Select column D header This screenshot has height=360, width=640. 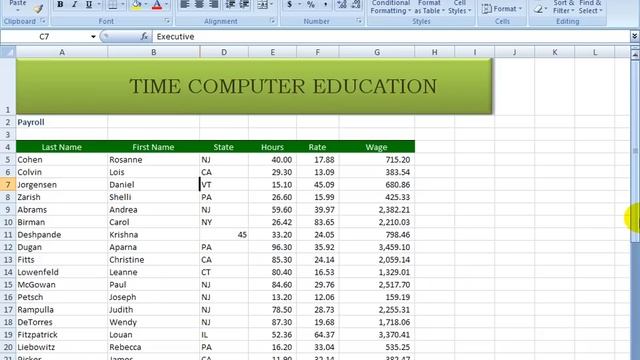pyautogui.click(x=224, y=52)
